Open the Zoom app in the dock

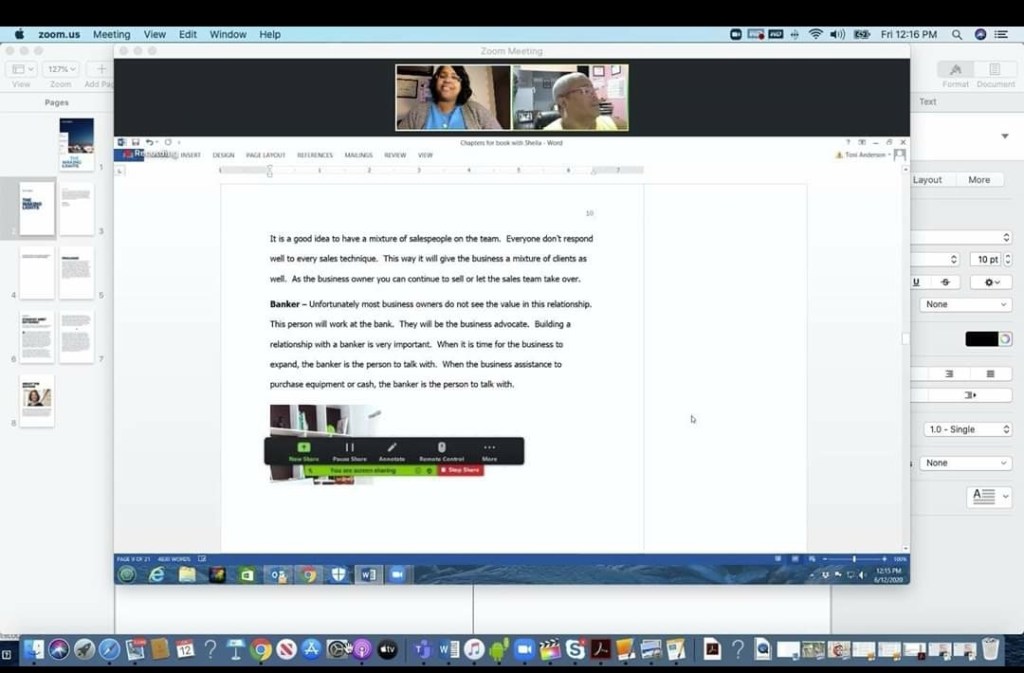point(524,650)
